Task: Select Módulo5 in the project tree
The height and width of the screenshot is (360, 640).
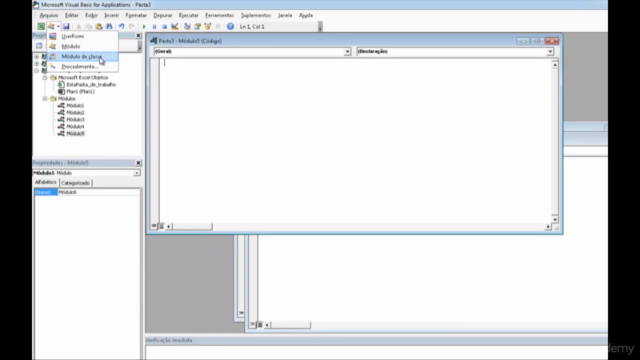Action: point(75,133)
